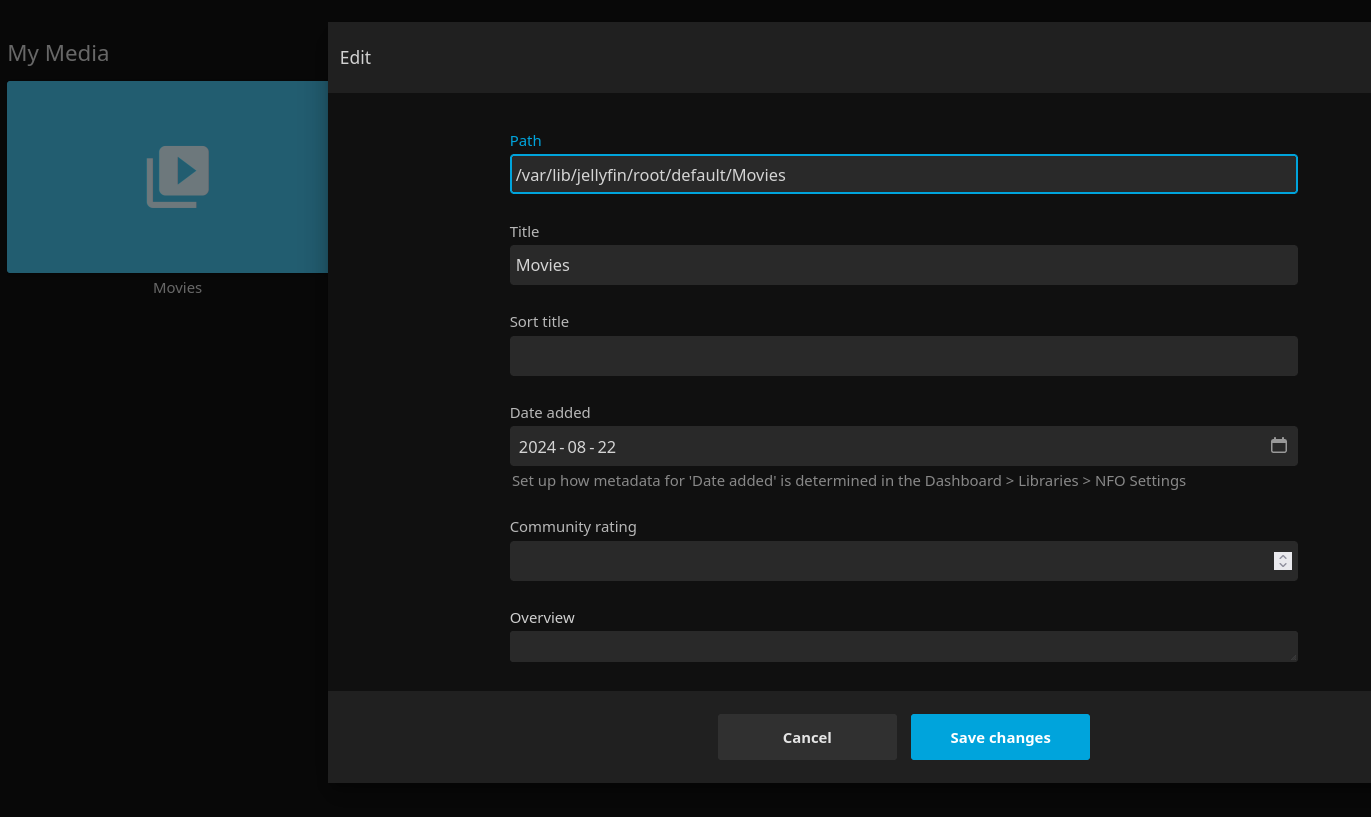
Task: Decrease Community rating with the down arrow
Action: point(1283,566)
